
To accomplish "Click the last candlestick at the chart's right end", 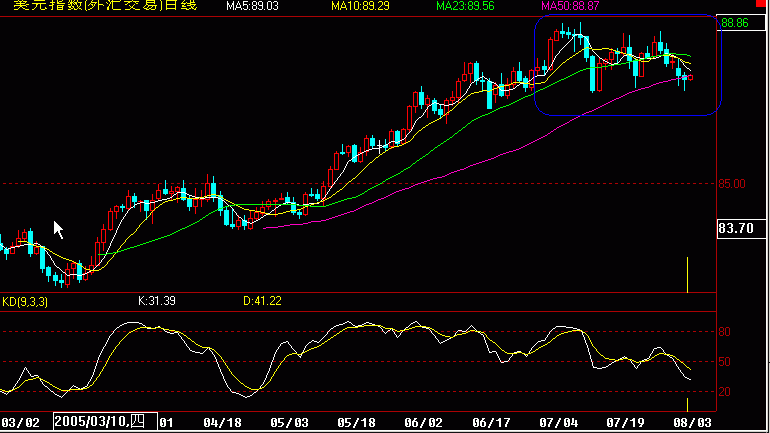I will coord(691,78).
